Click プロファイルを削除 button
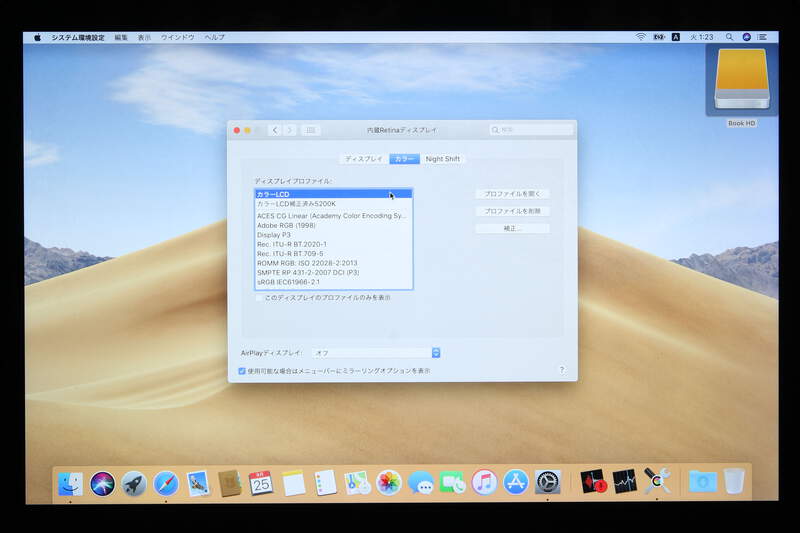800x533 pixels. [512, 211]
